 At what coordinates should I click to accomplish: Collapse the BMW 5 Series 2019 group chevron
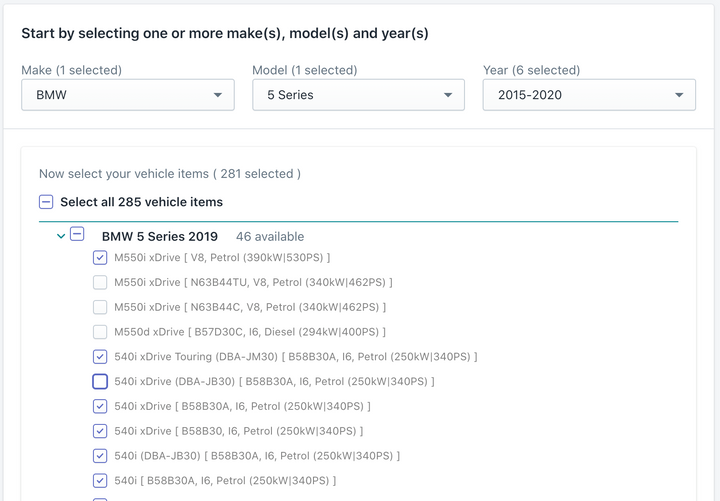(x=61, y=236)
